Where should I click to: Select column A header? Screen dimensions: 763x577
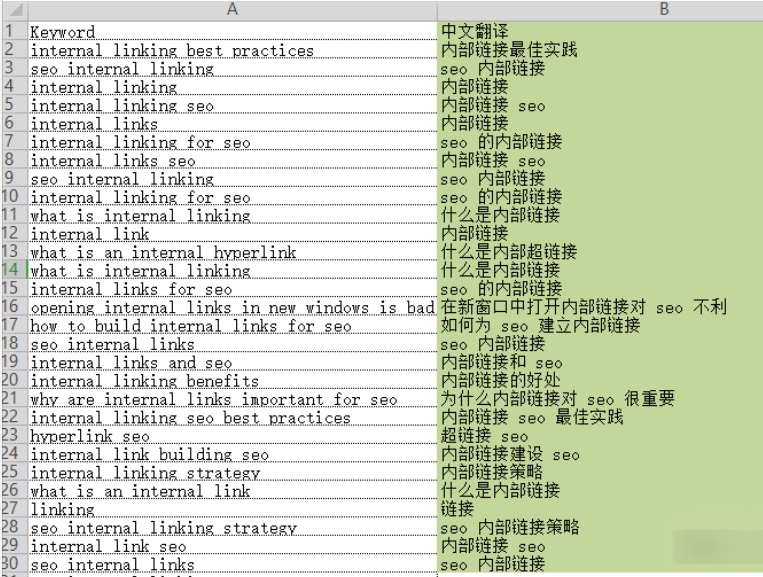pos(232,9)
